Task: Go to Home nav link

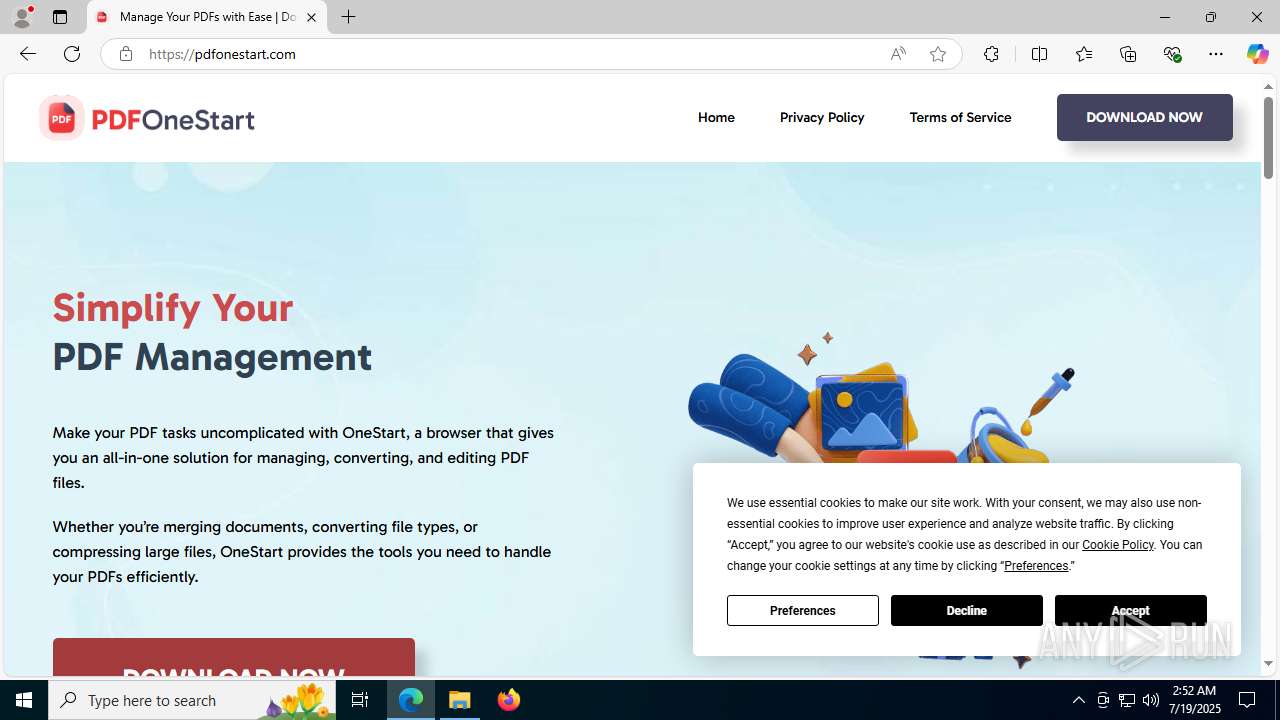Action: [716, 117]
